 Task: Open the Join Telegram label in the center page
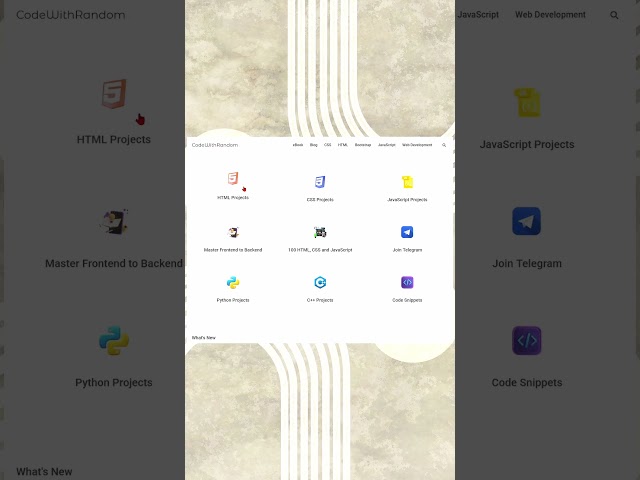pos(407,250)
